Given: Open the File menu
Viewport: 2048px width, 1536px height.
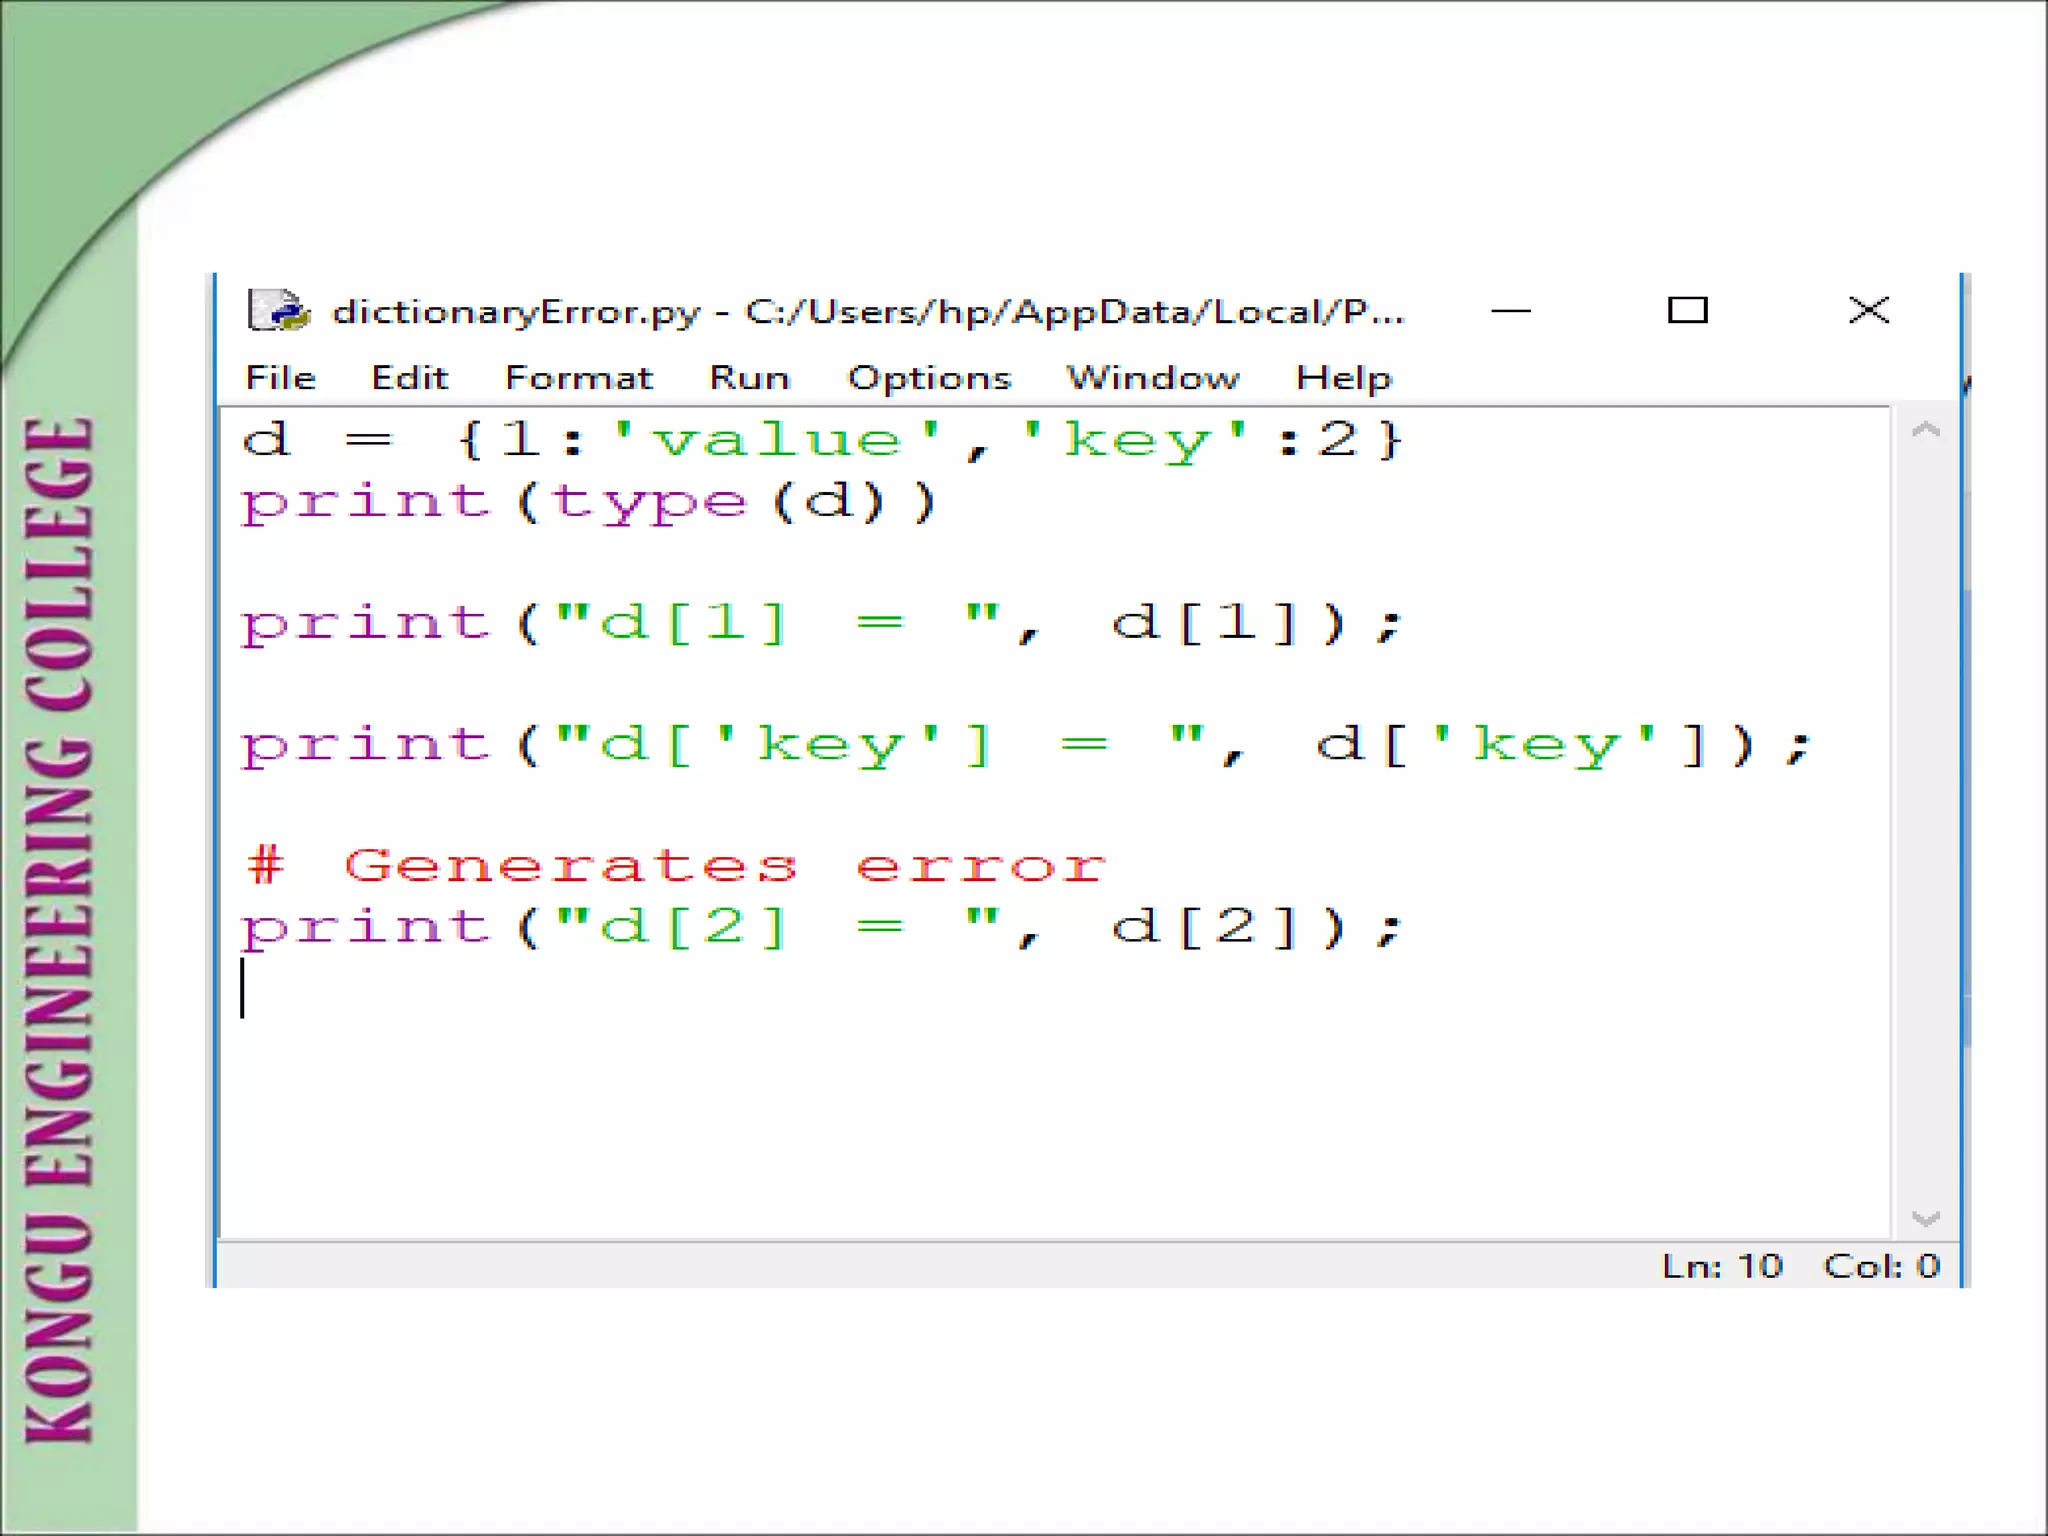Looking at the screenshot, I should click(281, 378).
